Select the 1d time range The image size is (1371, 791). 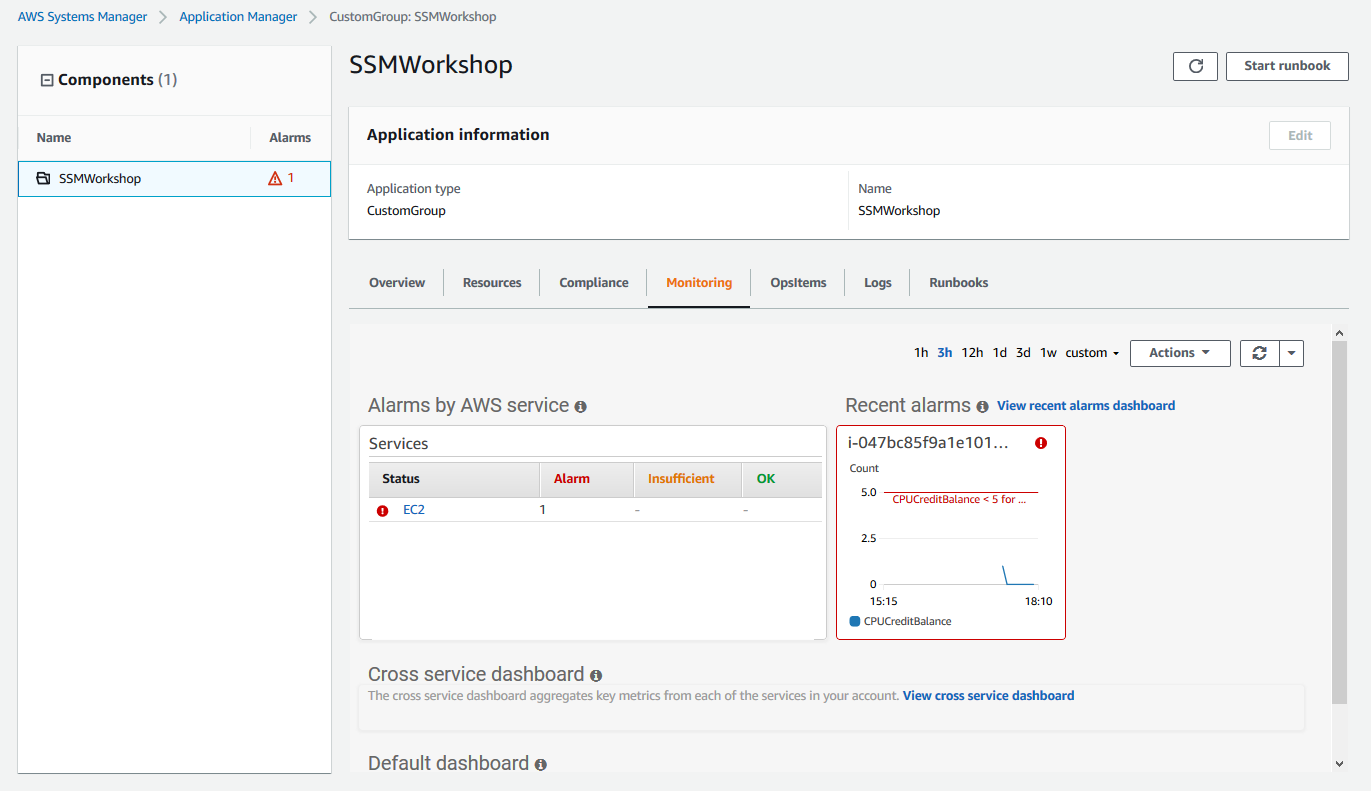(1000, 353)
